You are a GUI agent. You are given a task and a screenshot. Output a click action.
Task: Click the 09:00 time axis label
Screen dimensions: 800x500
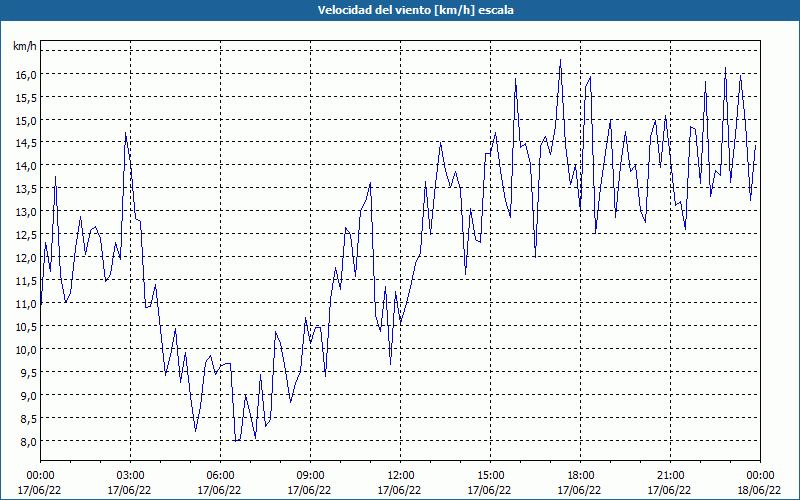pos(310,476)
